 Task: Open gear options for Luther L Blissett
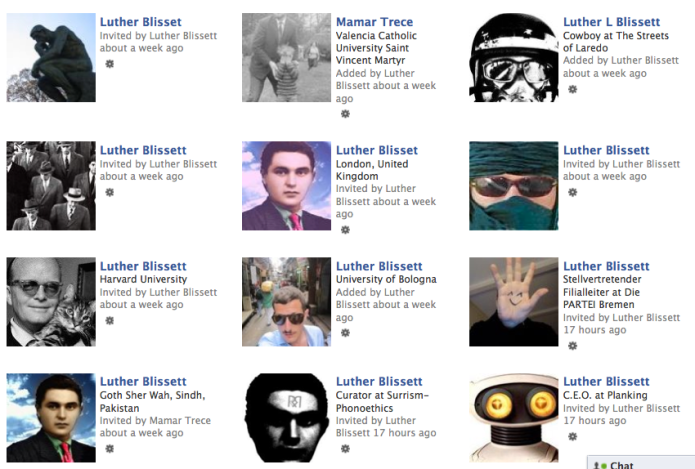(x=573, y=89)
